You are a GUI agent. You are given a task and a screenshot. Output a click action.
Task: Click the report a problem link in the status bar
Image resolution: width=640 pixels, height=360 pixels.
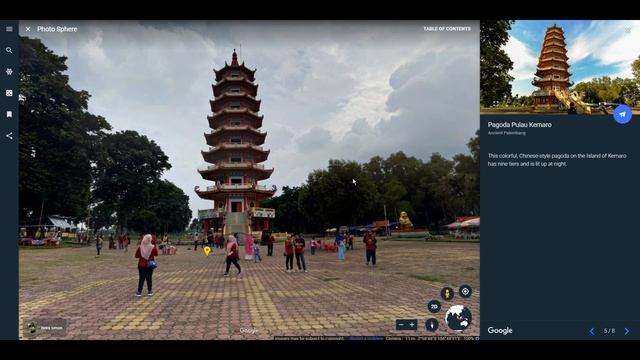point(366,338)
